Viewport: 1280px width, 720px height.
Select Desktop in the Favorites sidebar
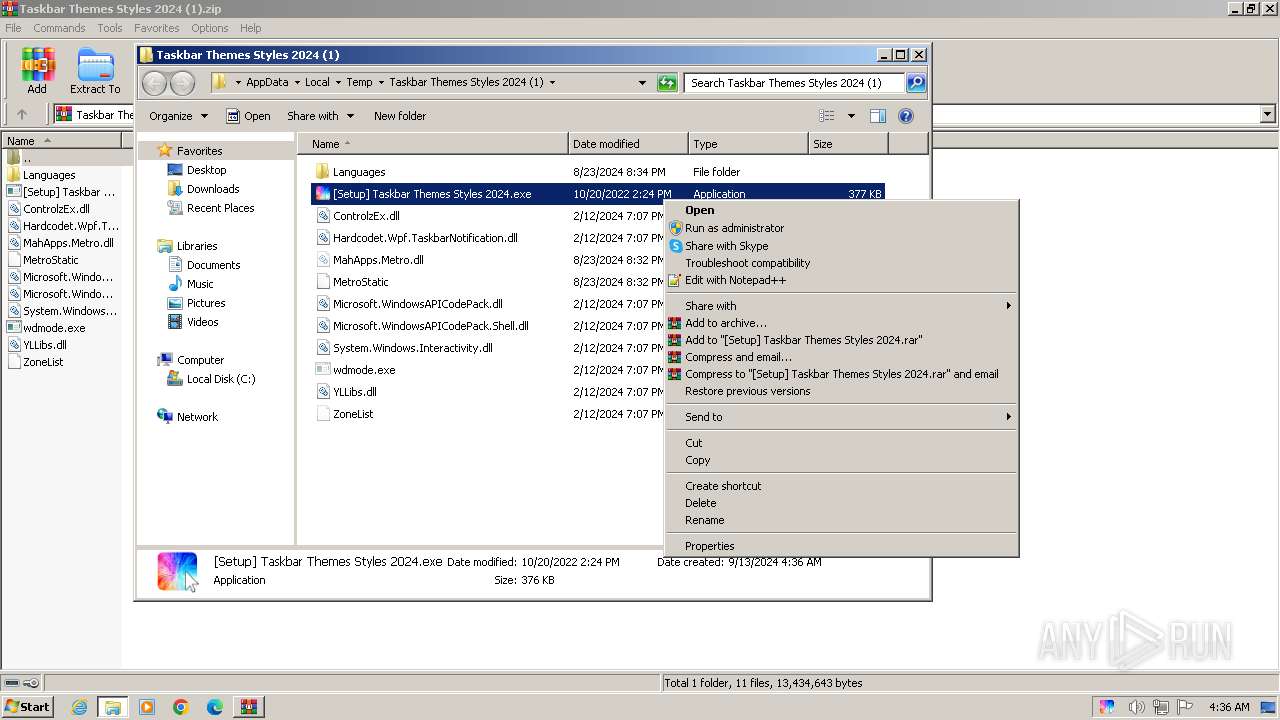(197, 170)
